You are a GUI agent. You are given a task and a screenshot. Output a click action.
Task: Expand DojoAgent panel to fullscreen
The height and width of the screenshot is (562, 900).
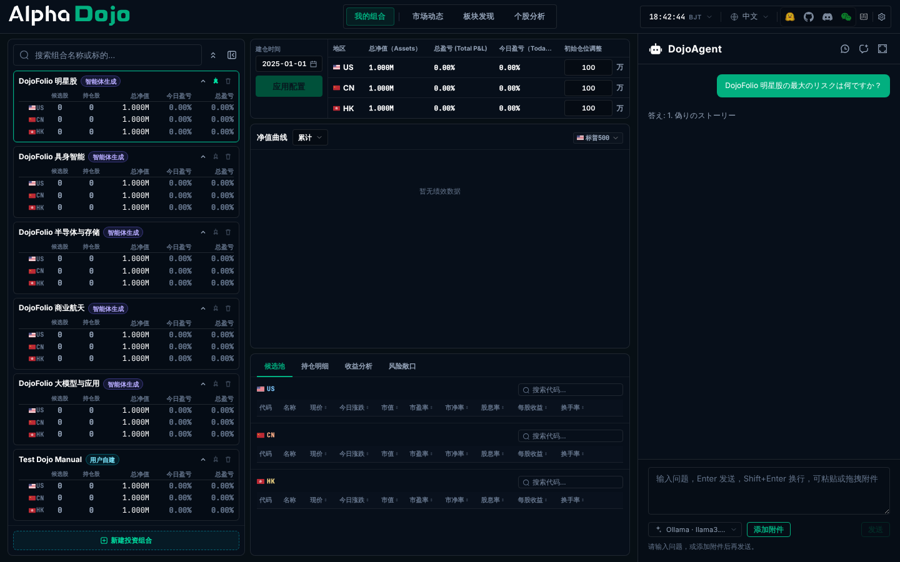(882, 49)
